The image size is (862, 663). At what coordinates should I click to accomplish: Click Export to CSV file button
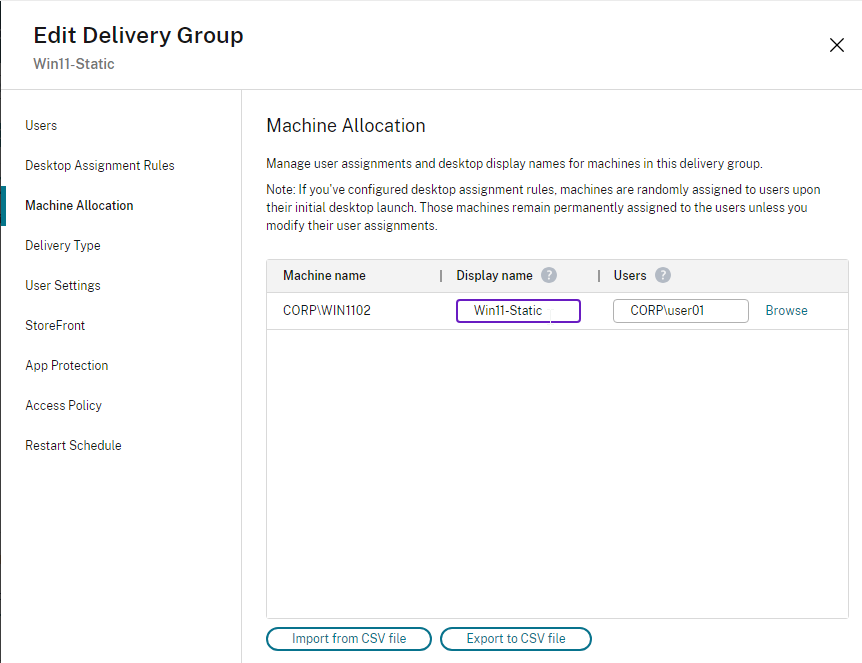tap(515, 639)
